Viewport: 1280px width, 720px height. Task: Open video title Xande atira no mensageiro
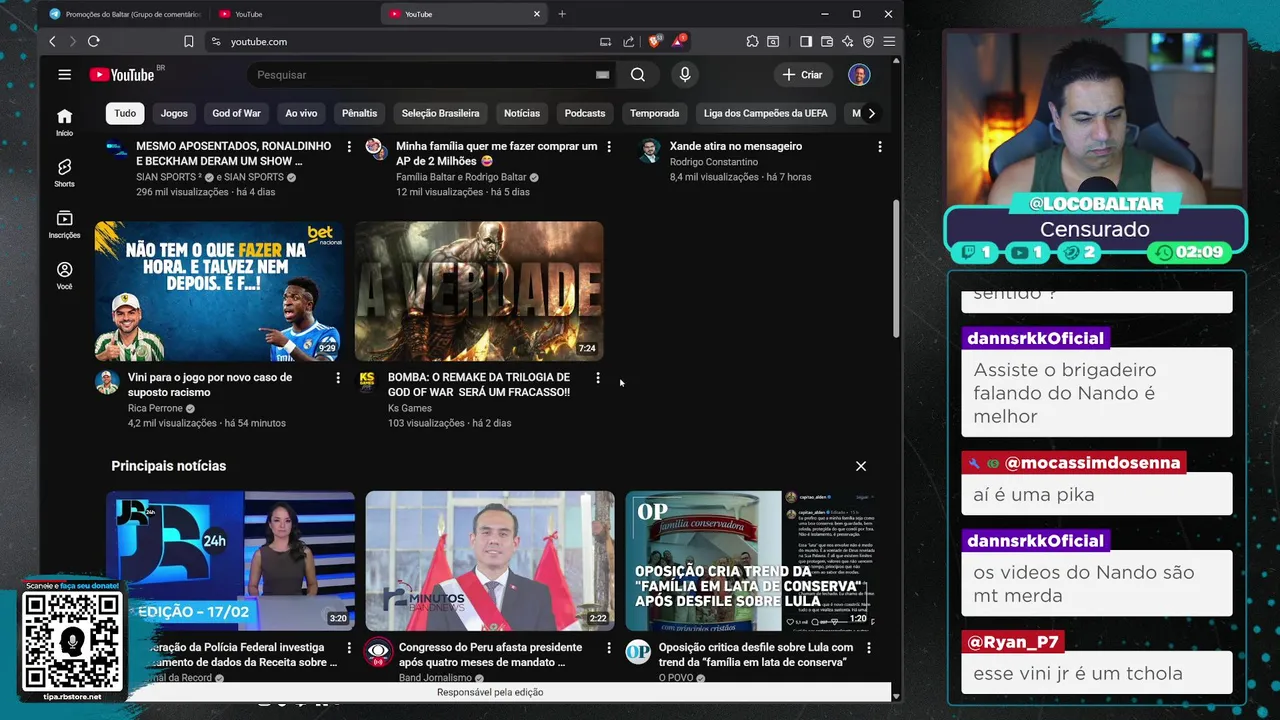(736, 146)
